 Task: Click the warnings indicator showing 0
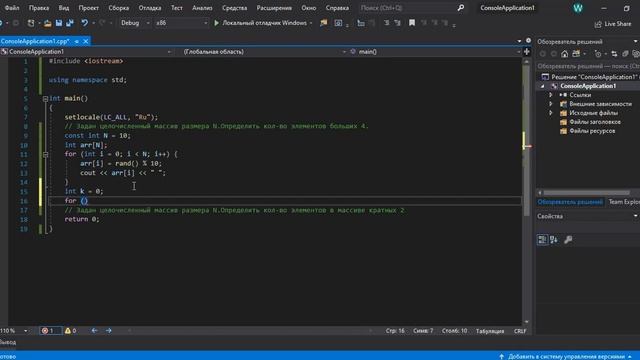71,331
